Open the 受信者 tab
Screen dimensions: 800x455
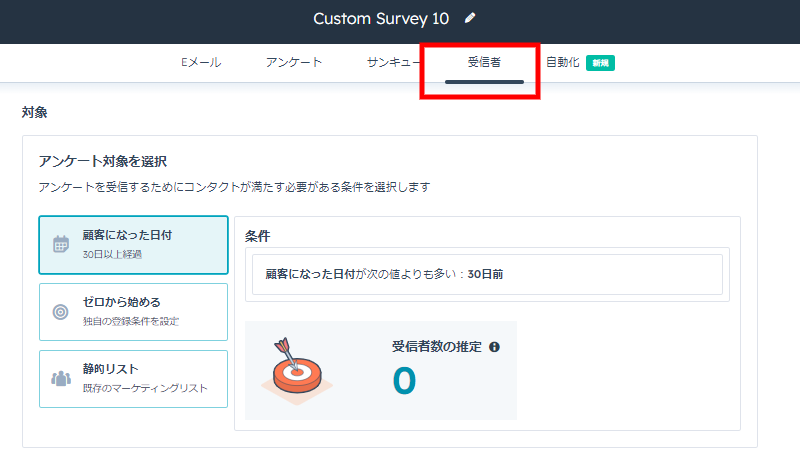484,62
